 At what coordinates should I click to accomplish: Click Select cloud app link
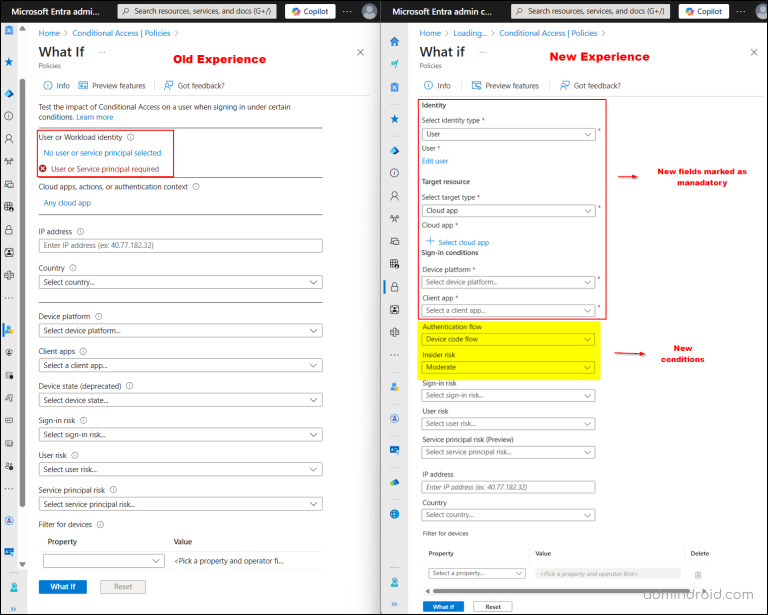tap(457, 242)
